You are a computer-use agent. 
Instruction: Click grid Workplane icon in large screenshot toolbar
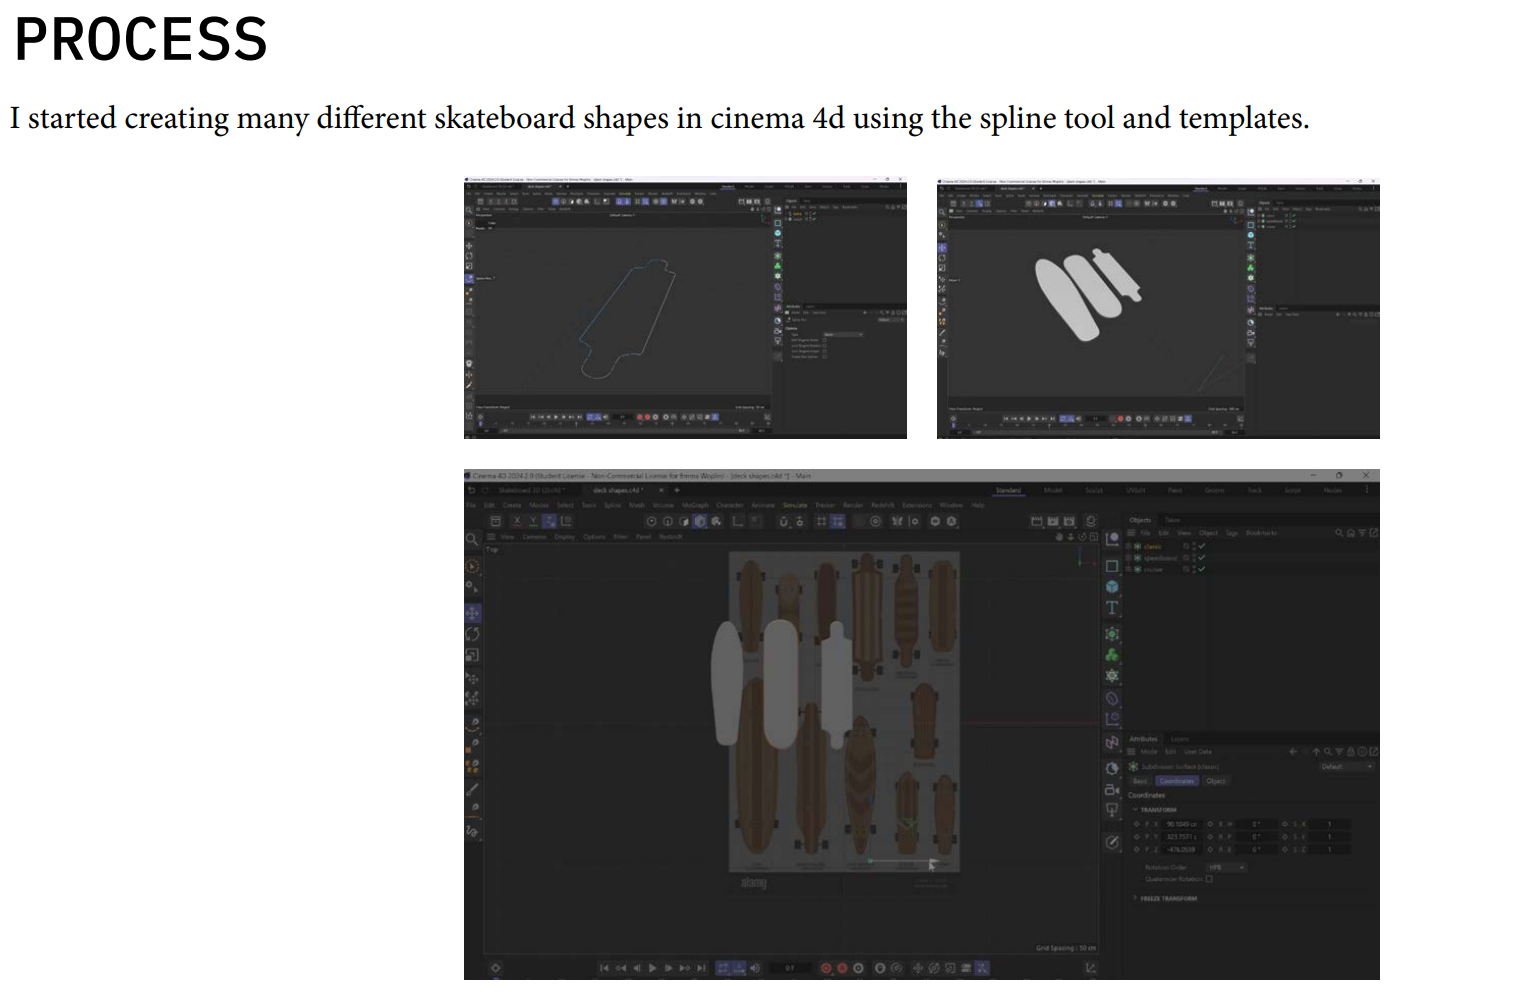pyautogui.click(x=821, y=521)
